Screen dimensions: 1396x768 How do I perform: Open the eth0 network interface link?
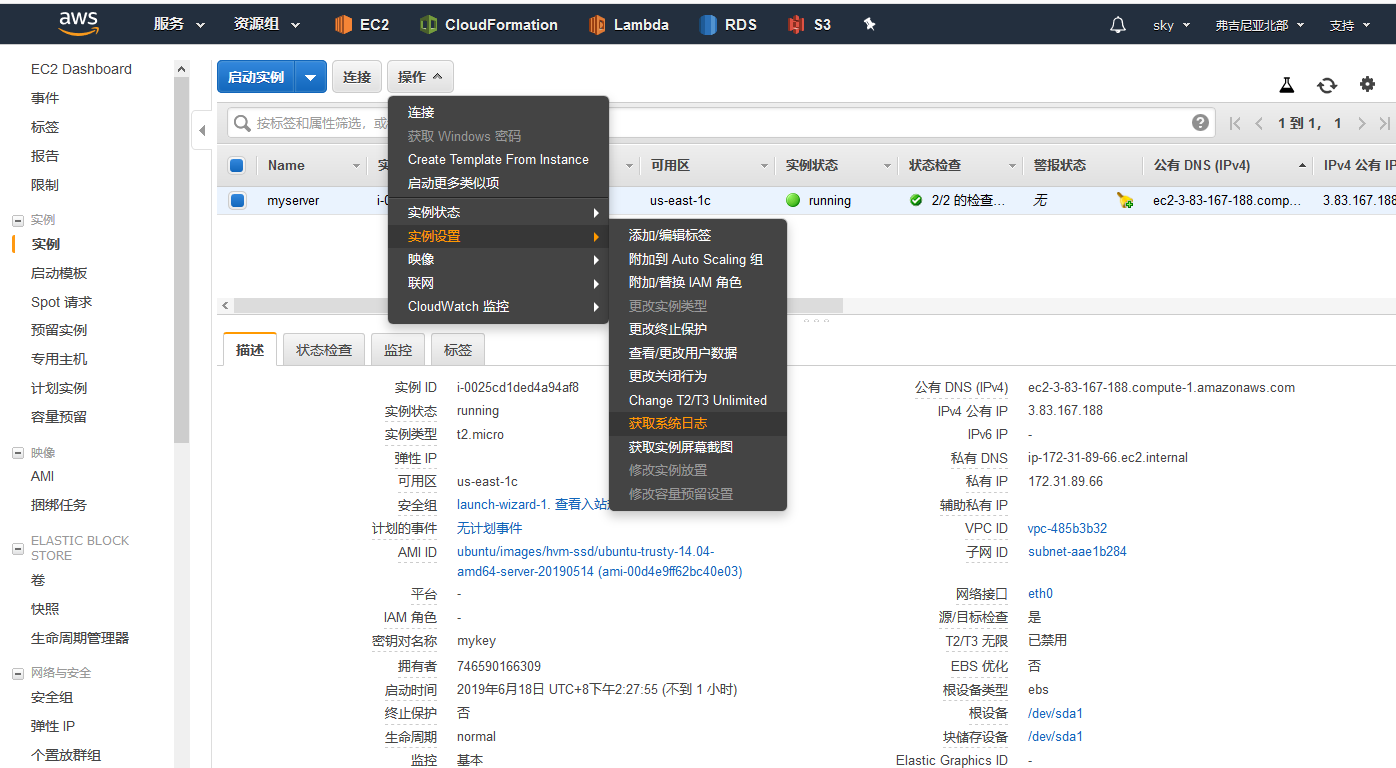[x=1040, y=594]
